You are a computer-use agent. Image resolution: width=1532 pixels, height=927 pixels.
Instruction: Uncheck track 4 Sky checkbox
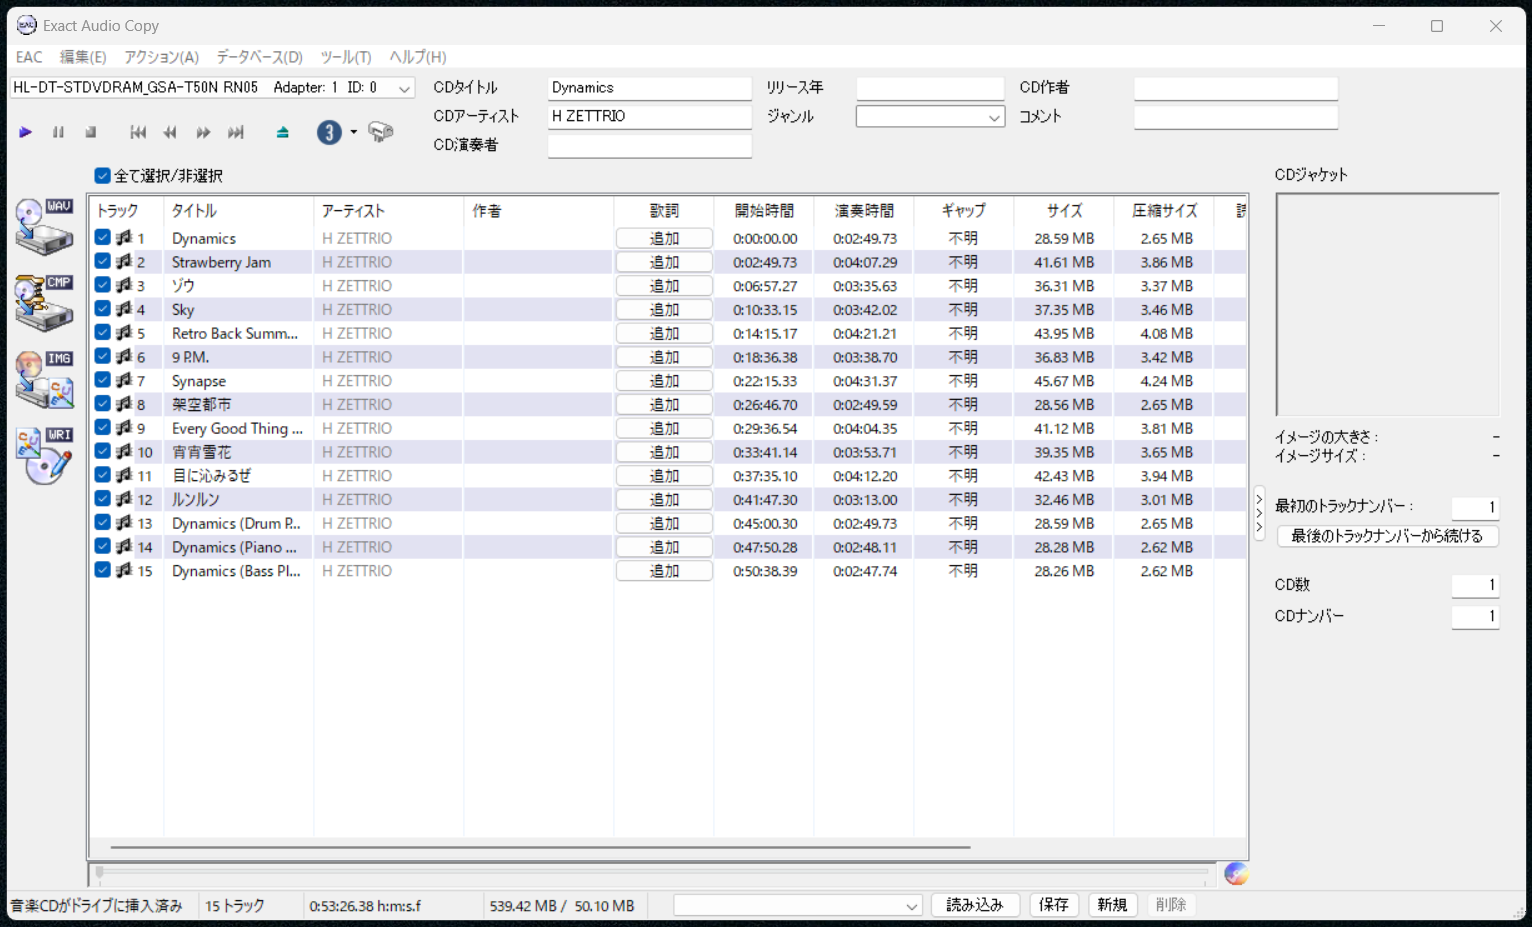point(103,309)
